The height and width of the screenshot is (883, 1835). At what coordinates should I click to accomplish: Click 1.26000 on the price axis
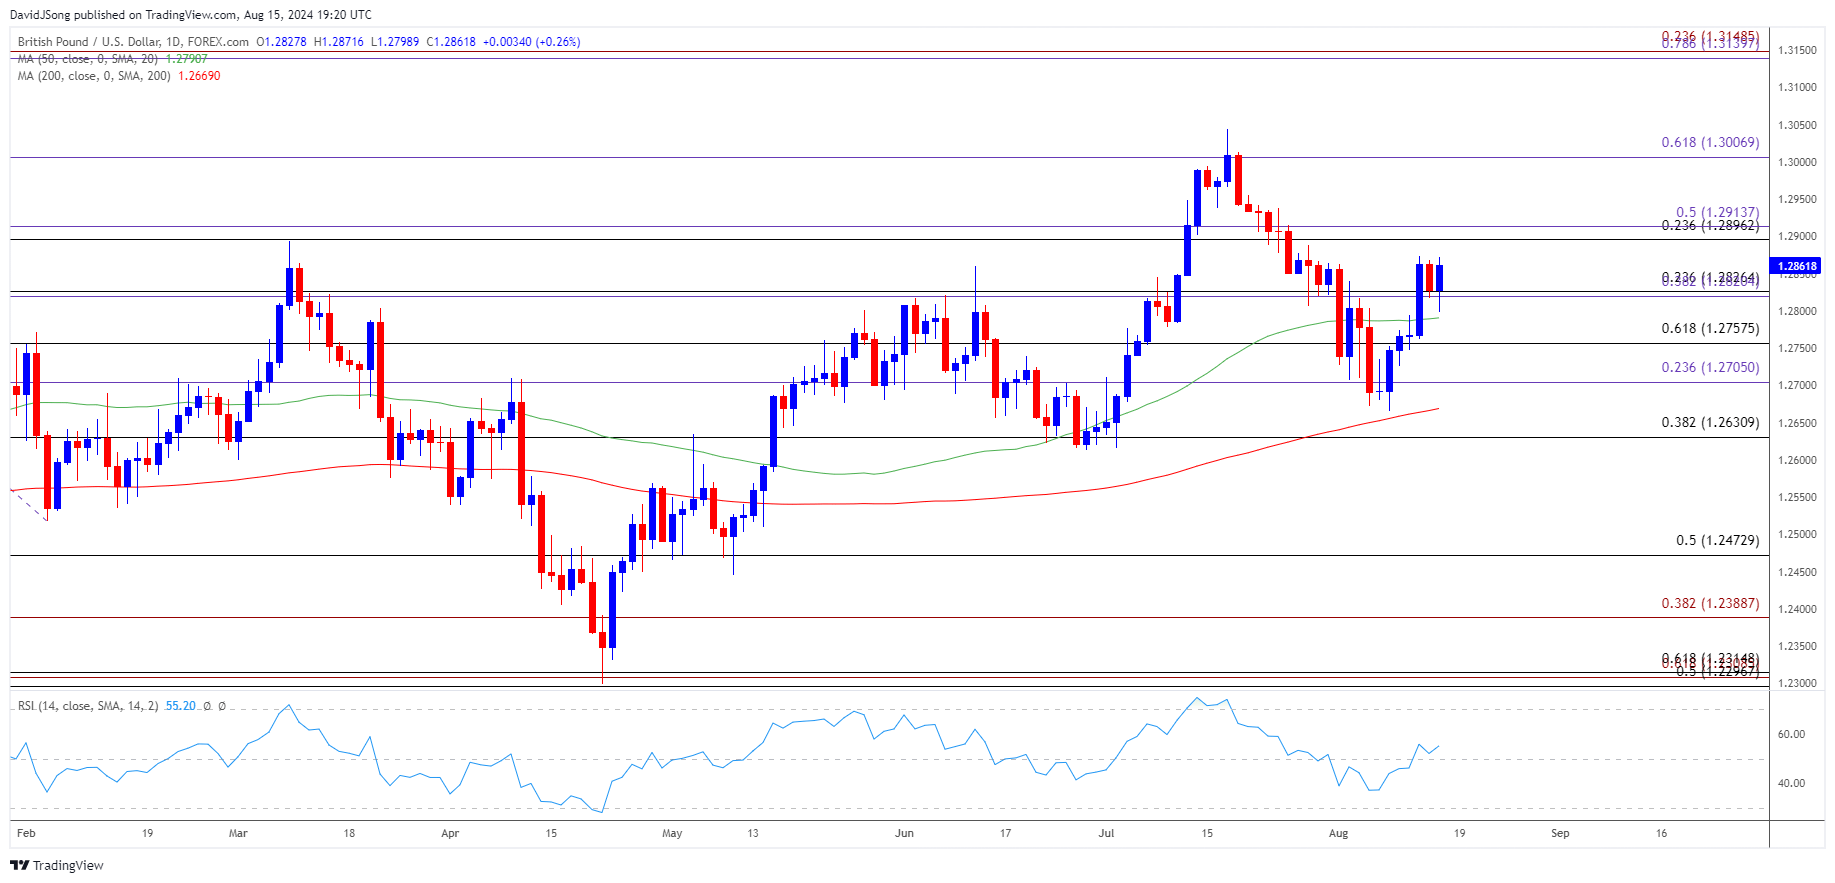1797,460
